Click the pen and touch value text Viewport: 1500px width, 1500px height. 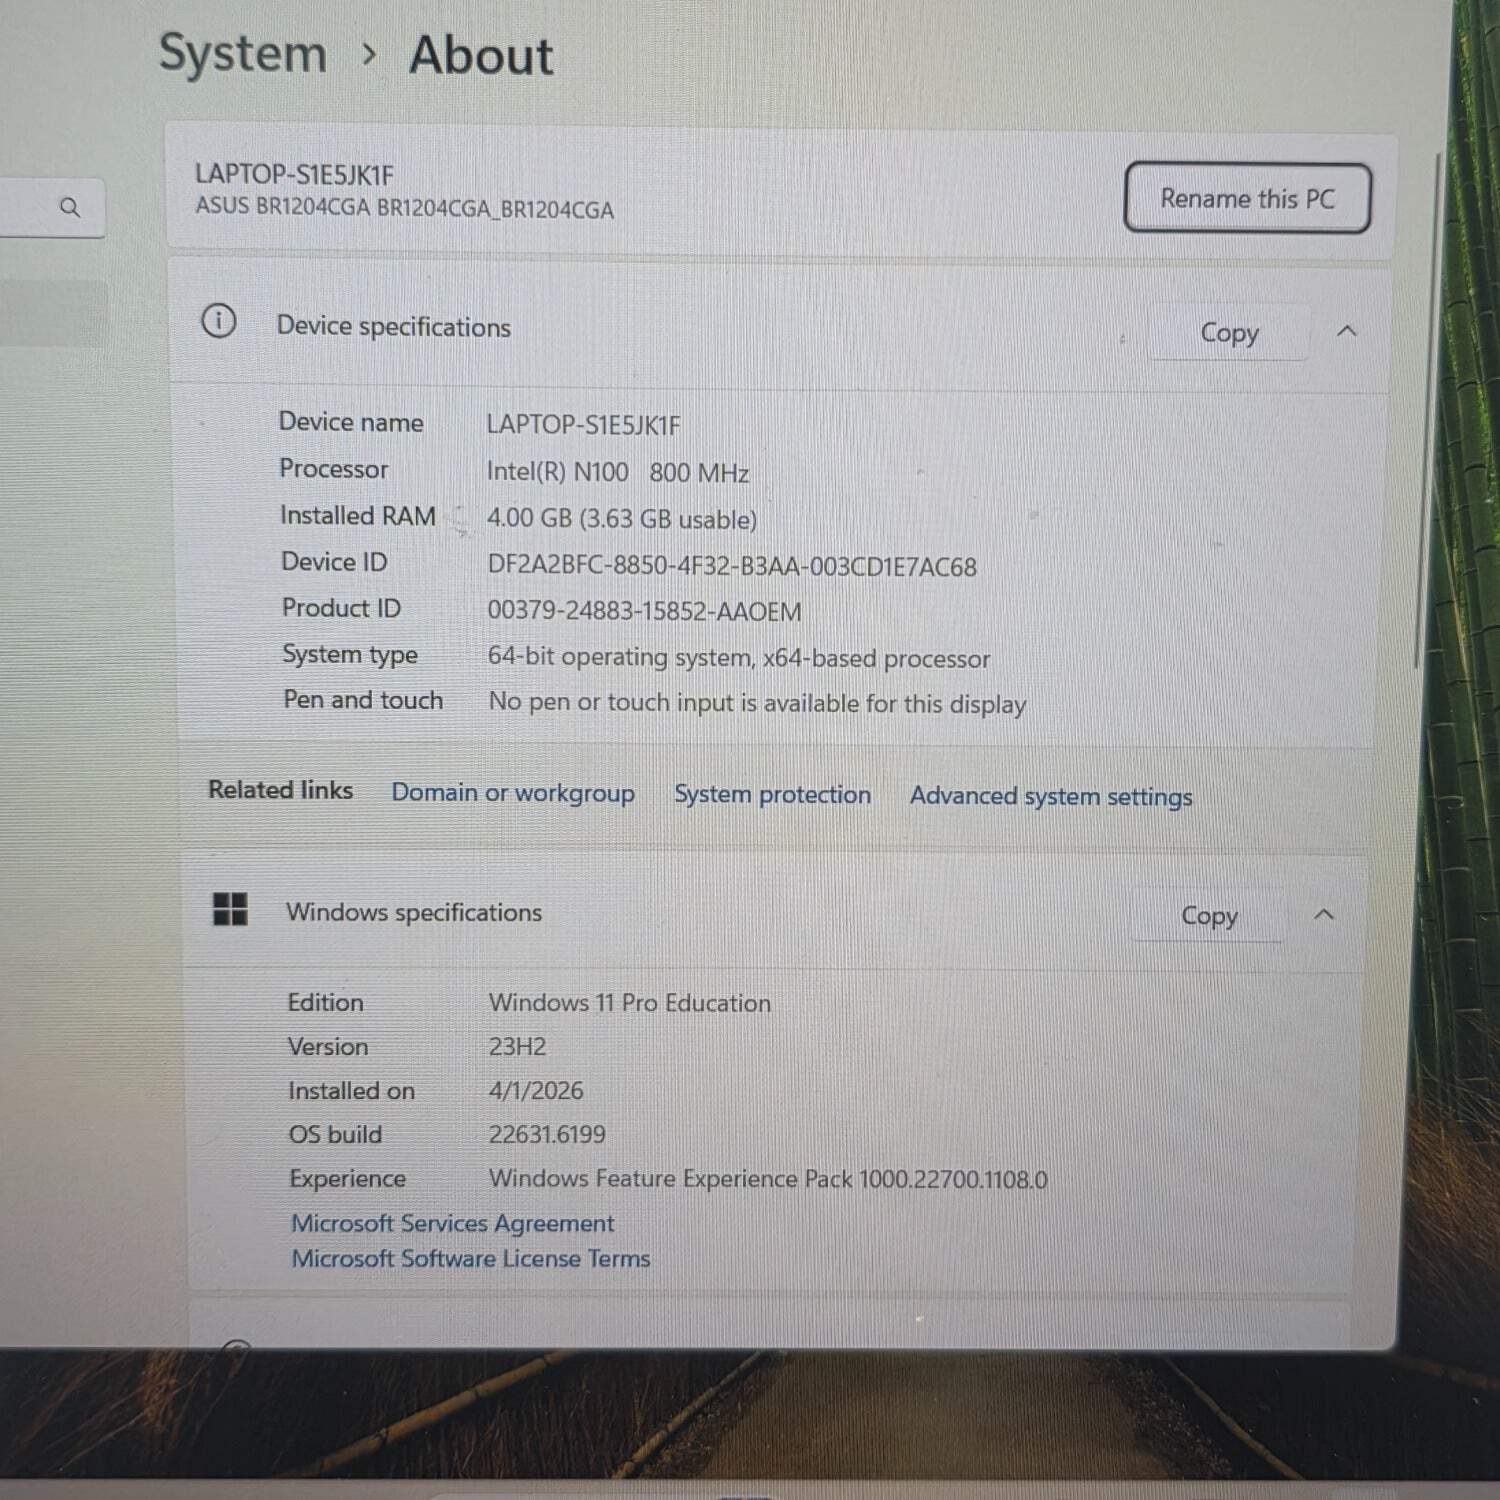point(757,703)
